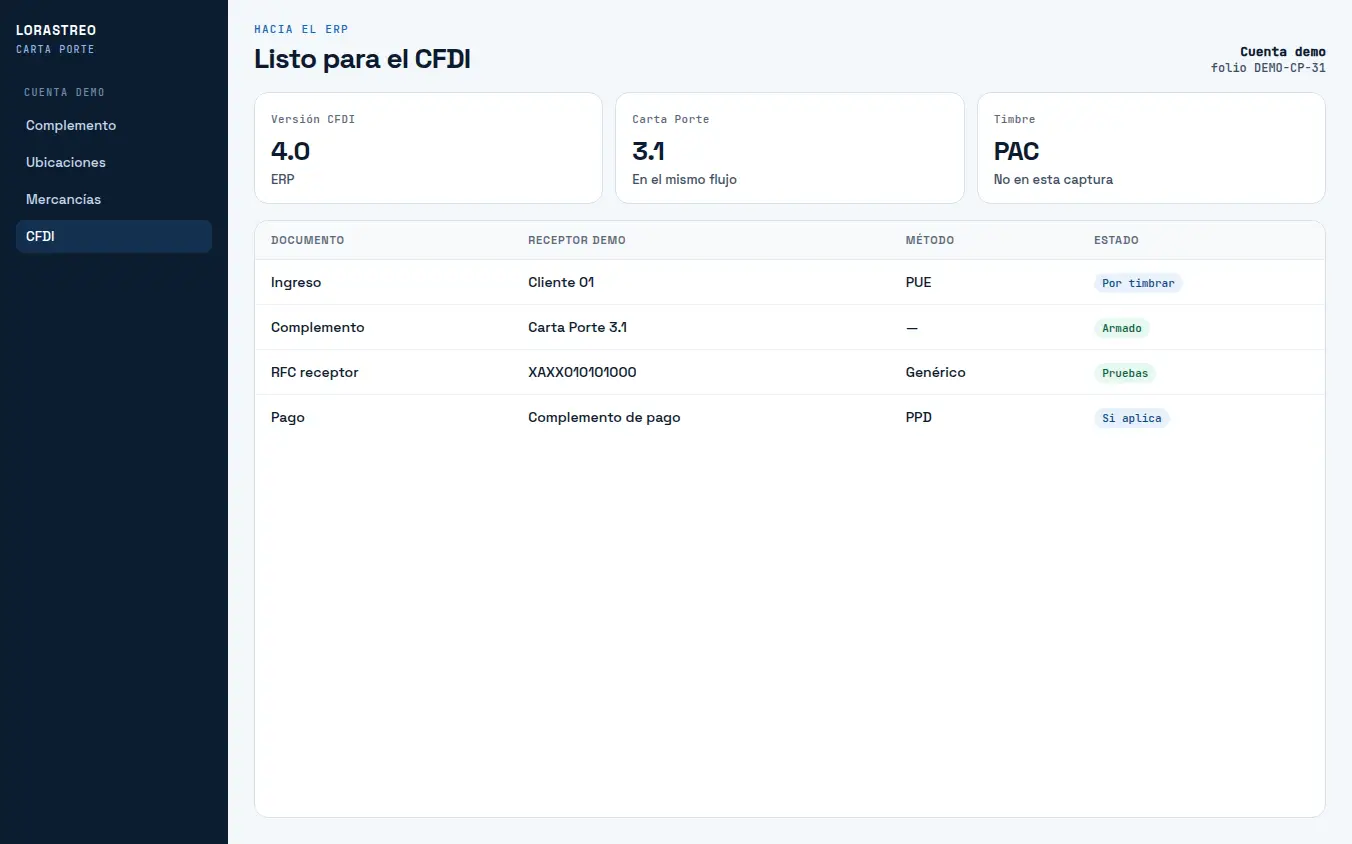The height and width of the screenshot is (844, 1352).
Task: Click the 'Cuenta demo' header label
Action: [1283, 52]
